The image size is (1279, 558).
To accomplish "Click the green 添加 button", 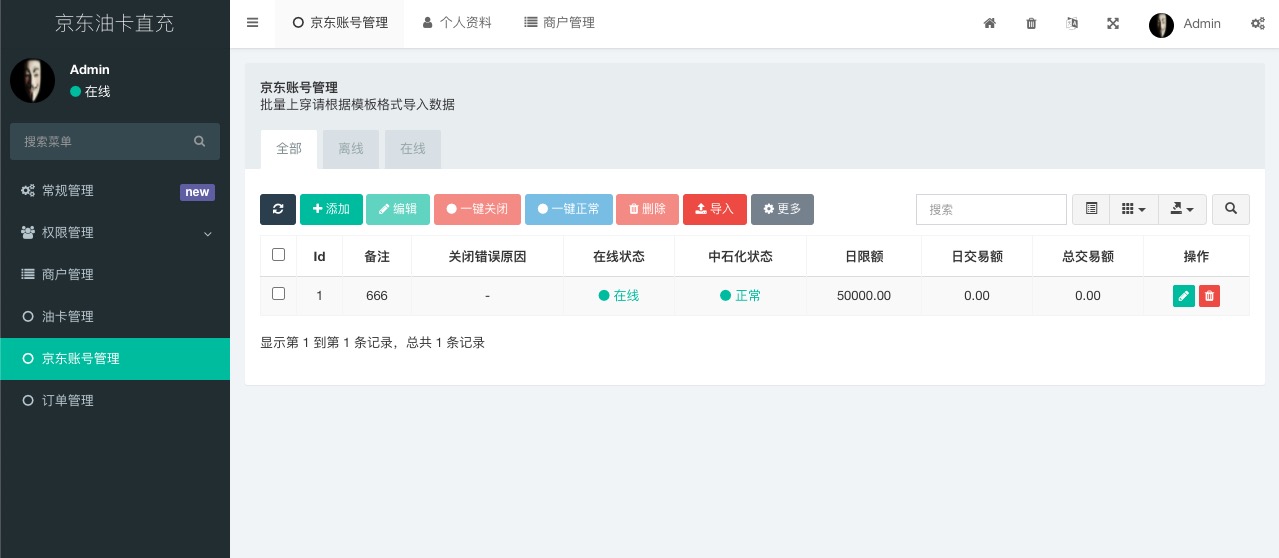I will 331,209.
